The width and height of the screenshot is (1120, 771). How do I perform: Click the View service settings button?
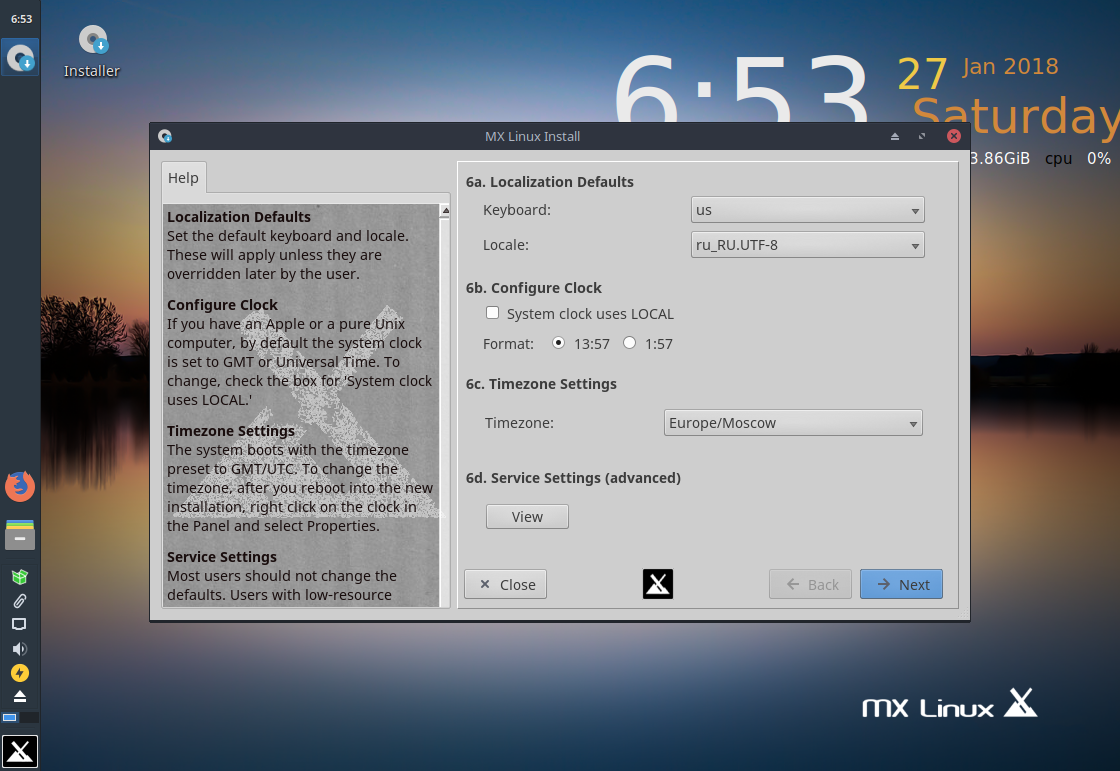(527, 517)
